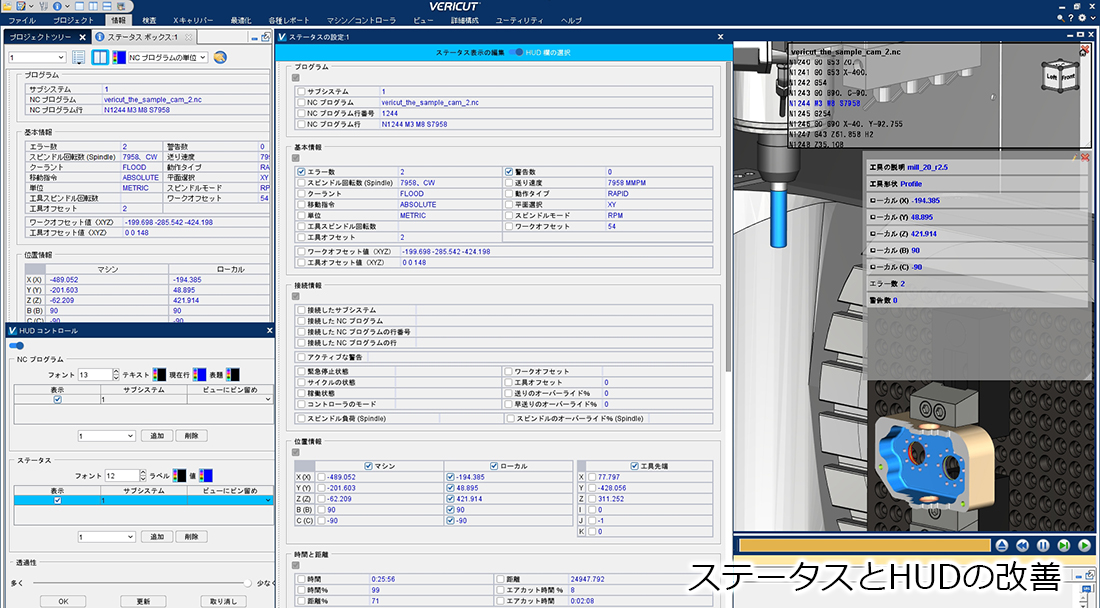Uncheck the マシン column checkbox
The image size is (1100, 608).
(369, 466)
